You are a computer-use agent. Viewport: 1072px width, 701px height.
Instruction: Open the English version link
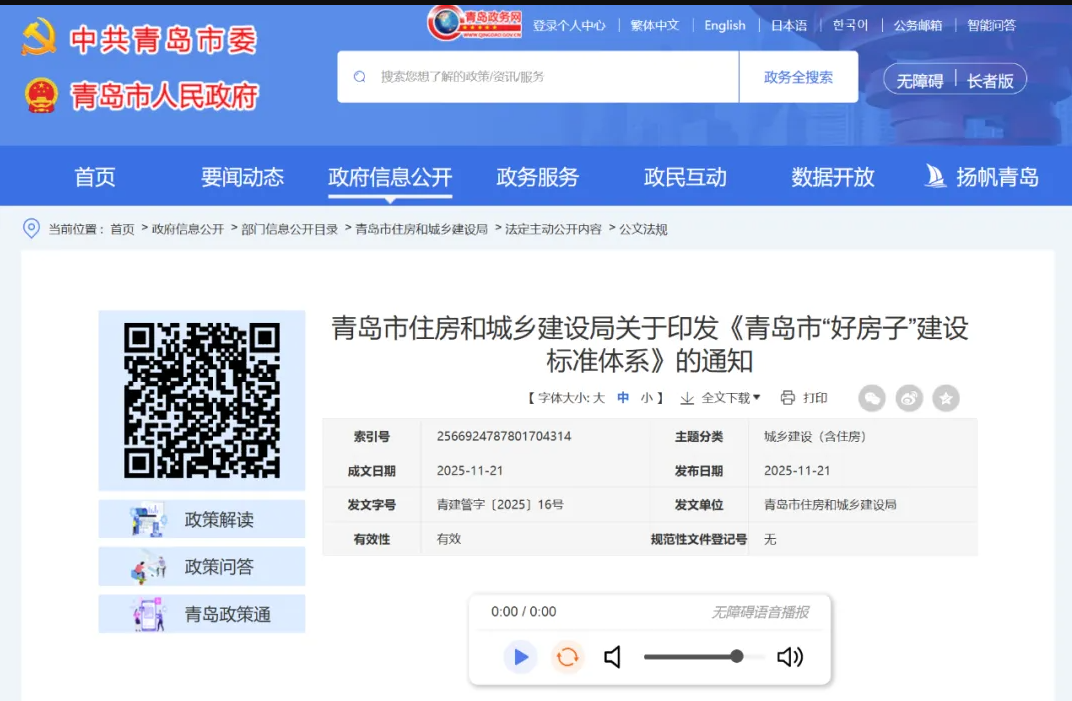[x=724, y=24]
